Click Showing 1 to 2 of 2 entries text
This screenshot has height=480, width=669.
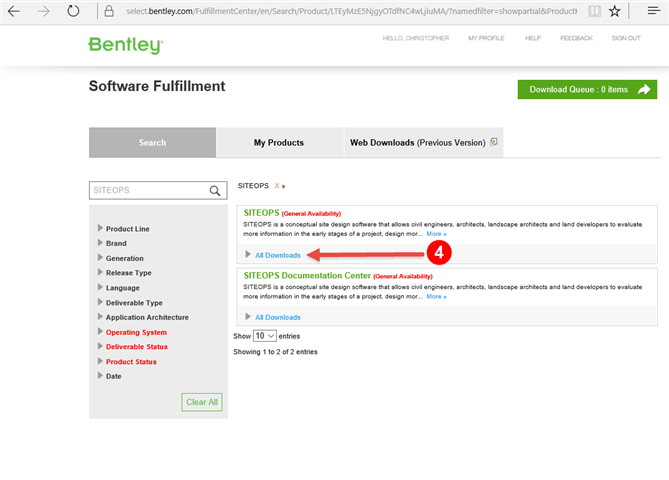click(x=275, y=352)
